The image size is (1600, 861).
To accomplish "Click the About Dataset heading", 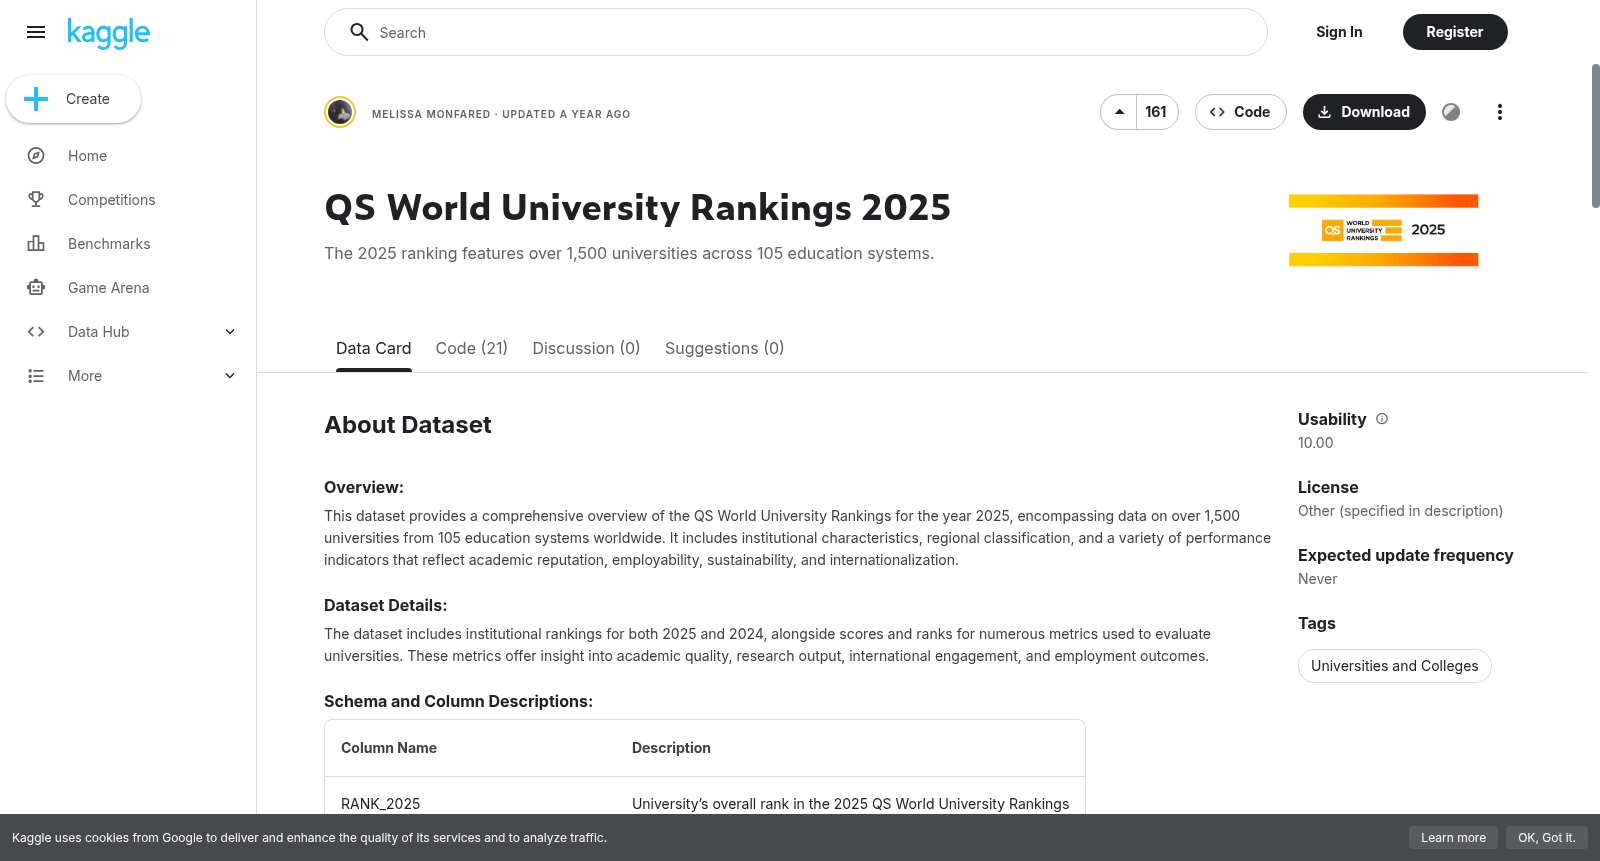I will click(x=408, y=425).
